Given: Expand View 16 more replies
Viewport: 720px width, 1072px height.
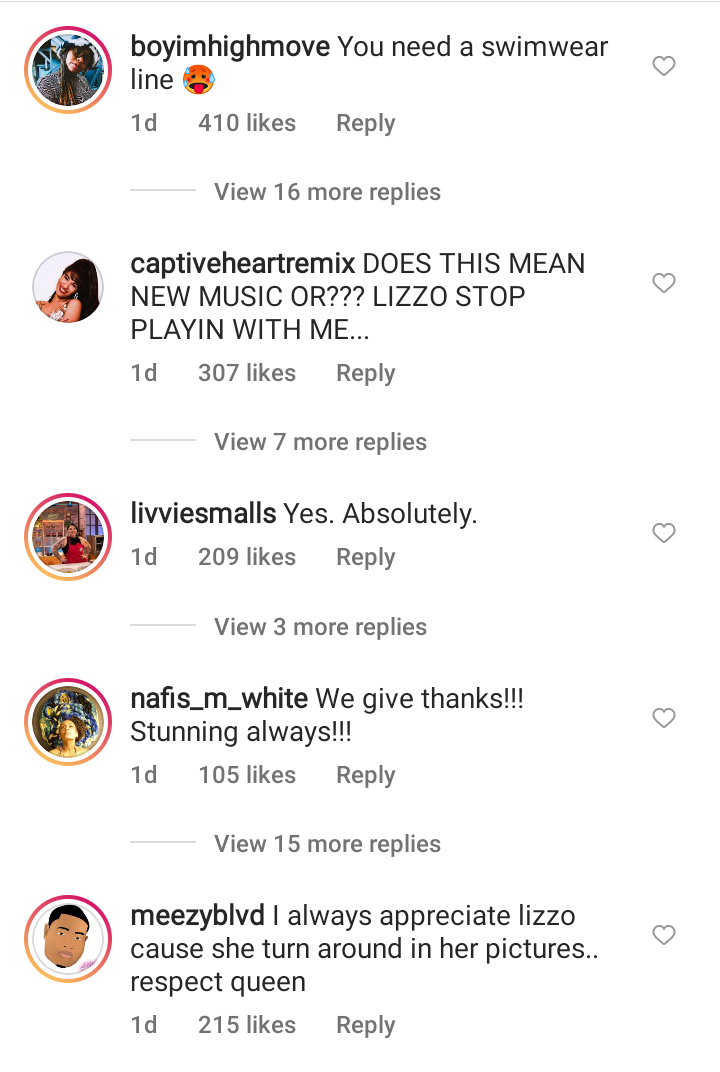Looking at the screenshot, I should click(327, 192).
